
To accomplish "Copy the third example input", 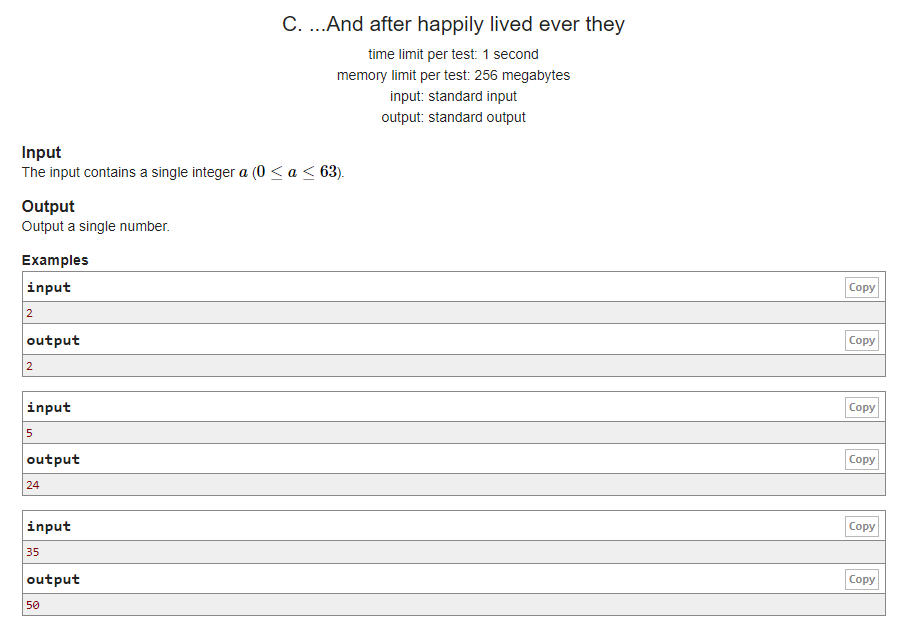I will [861, 526].
